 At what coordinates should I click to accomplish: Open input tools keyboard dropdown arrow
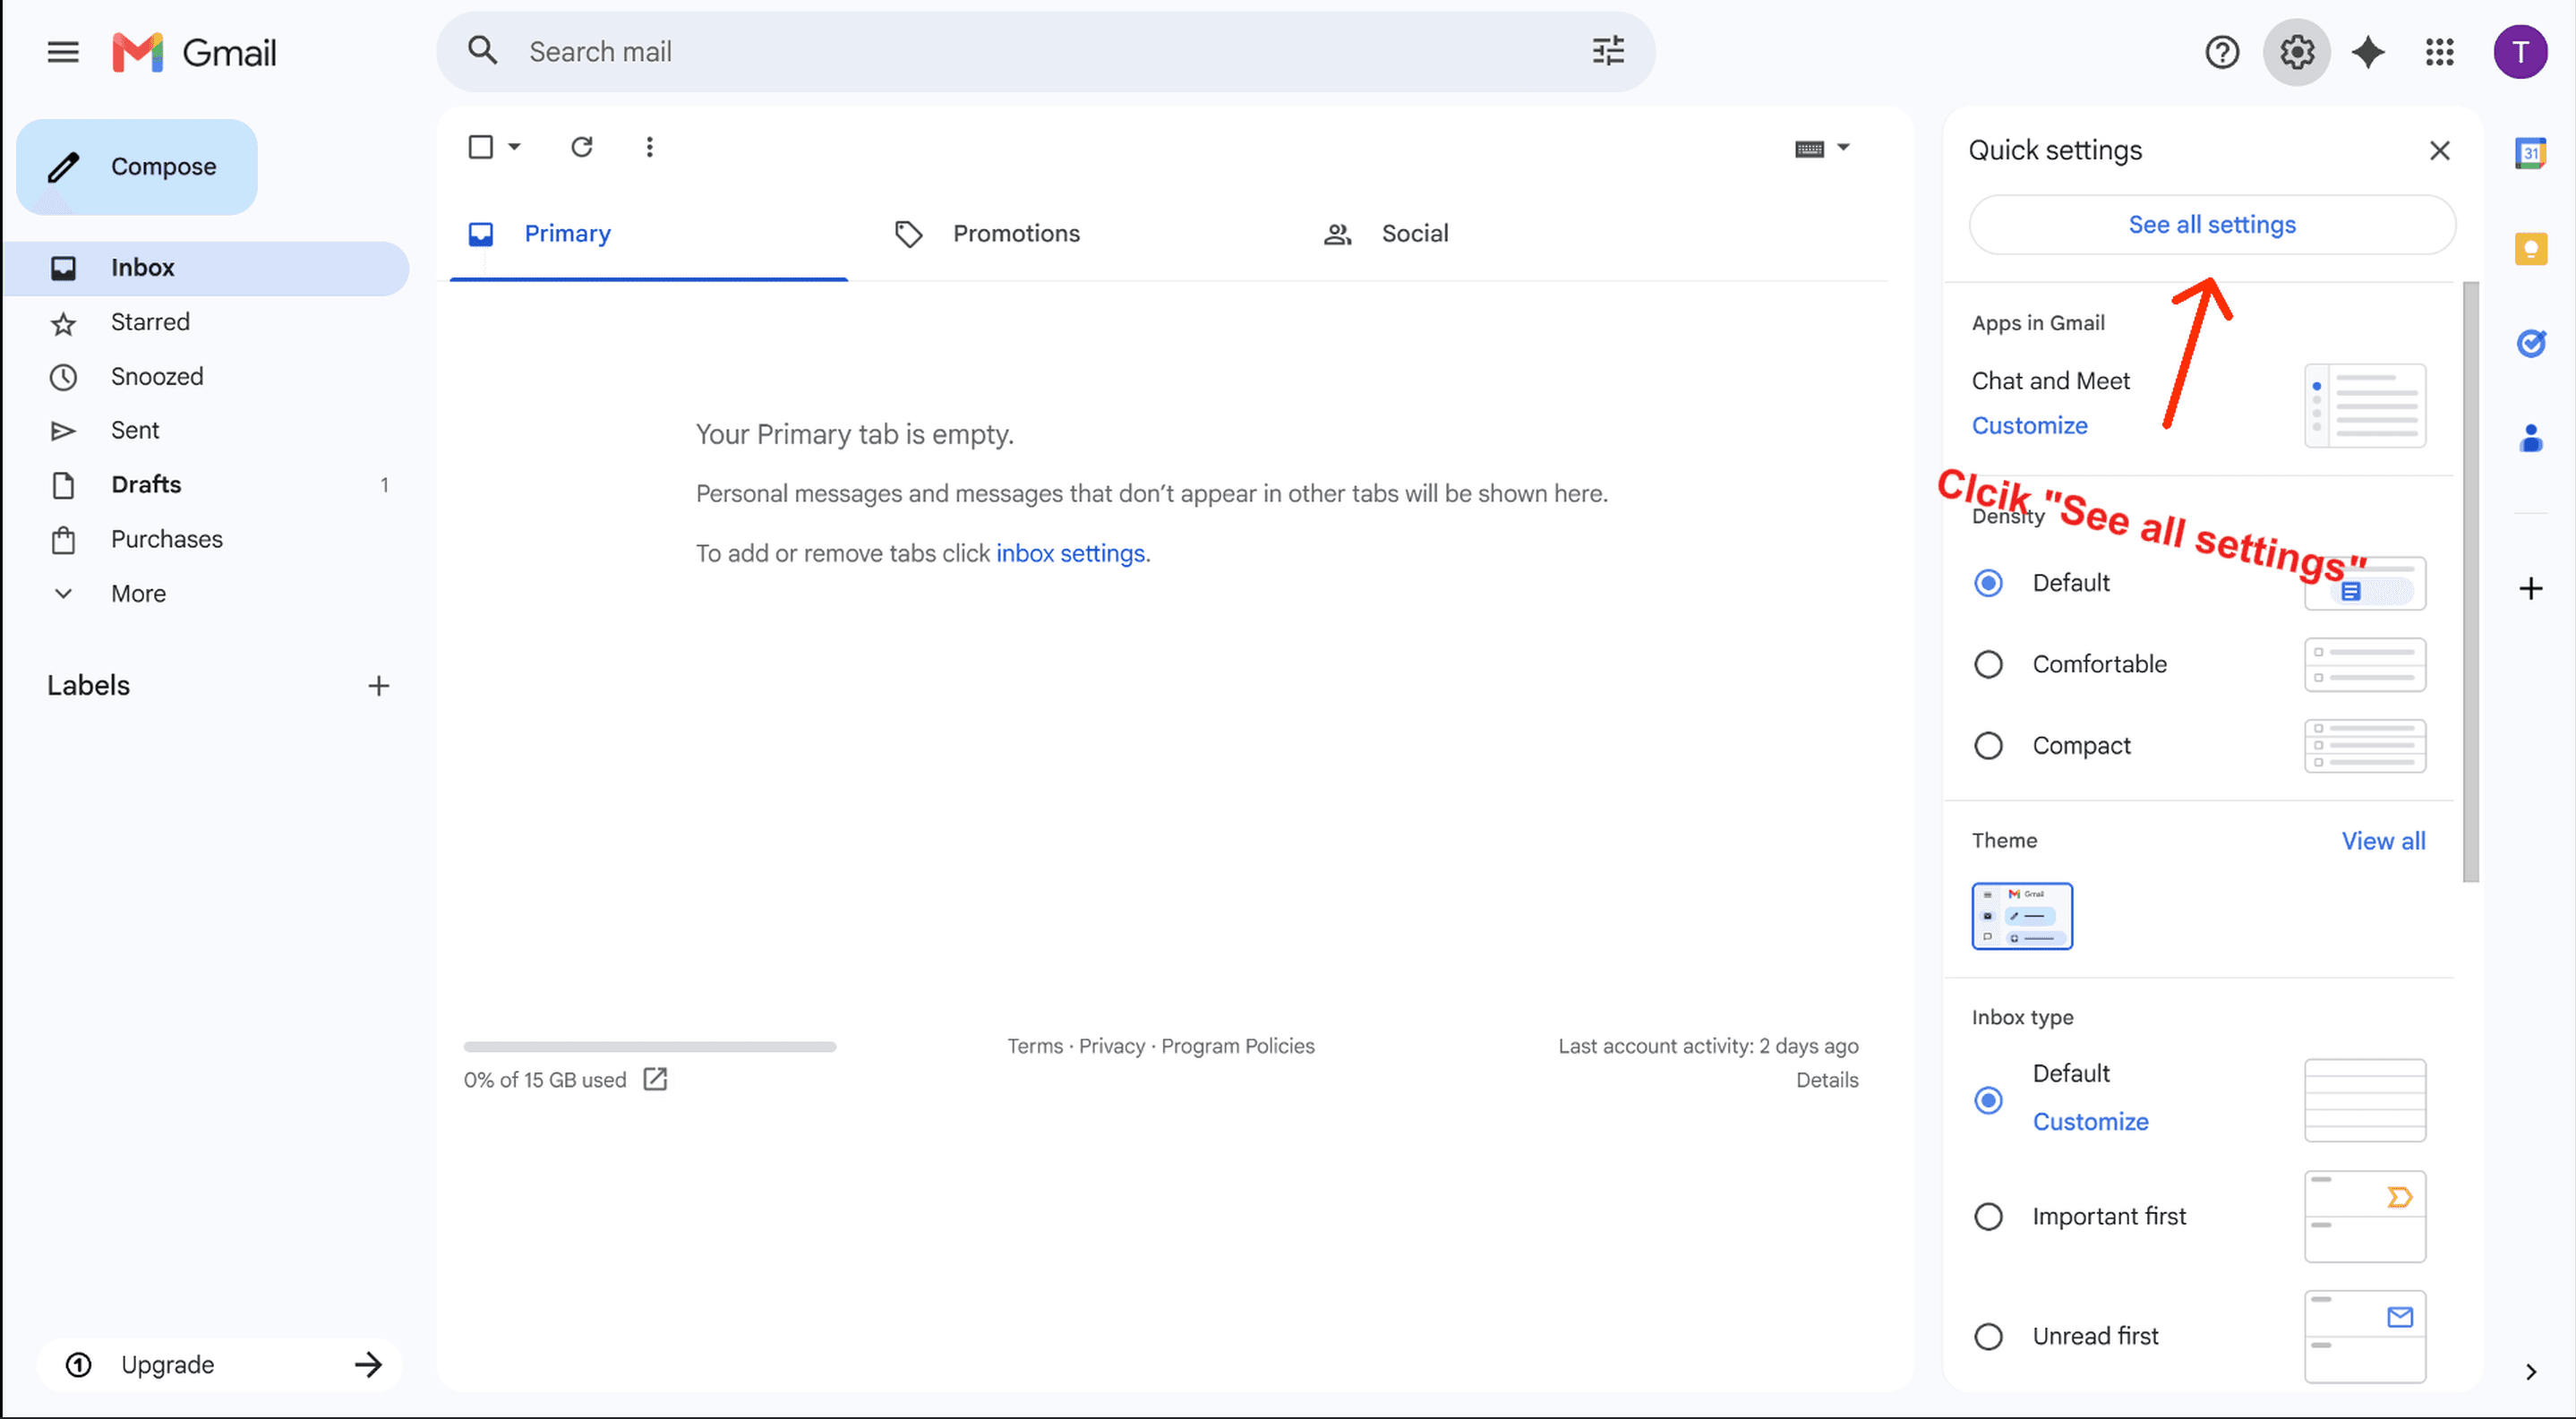coord(1843,148)
